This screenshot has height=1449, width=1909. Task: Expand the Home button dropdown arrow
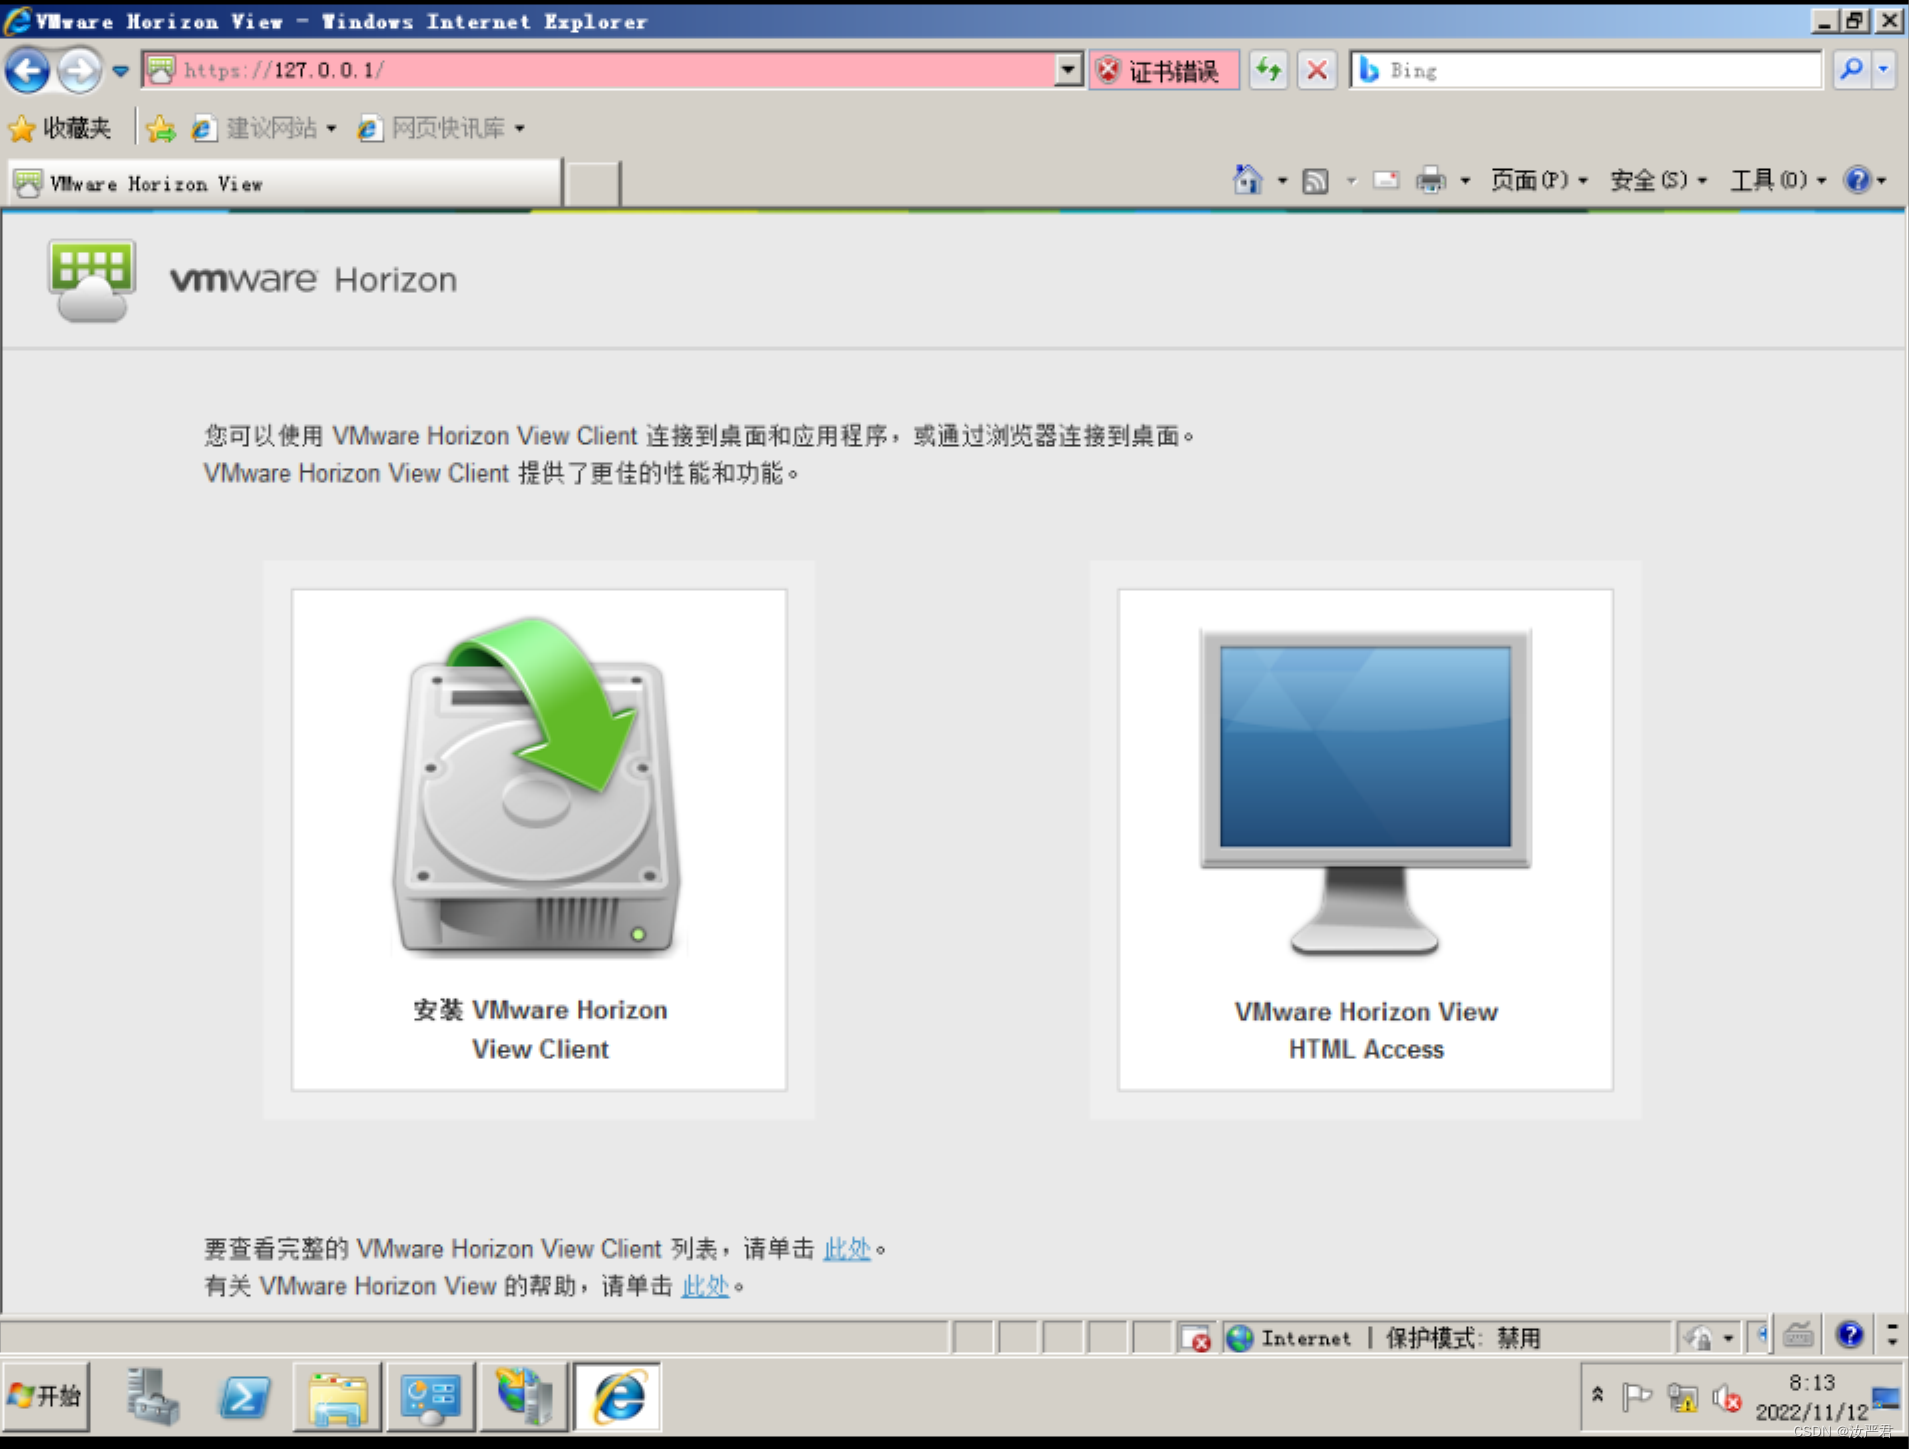1282,181
